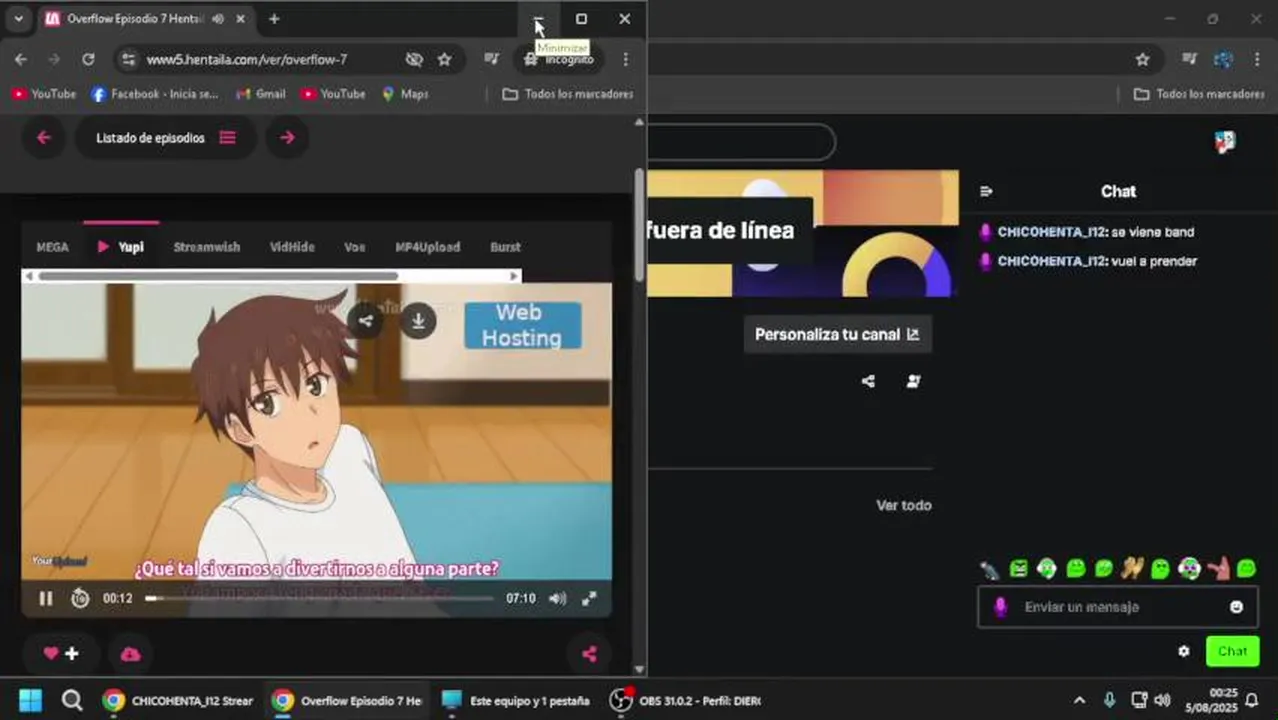The height and width of the screenshot is (720, 1278).
Task: Open the emoji picker in the message box
Action: [x=1236, y=607]
